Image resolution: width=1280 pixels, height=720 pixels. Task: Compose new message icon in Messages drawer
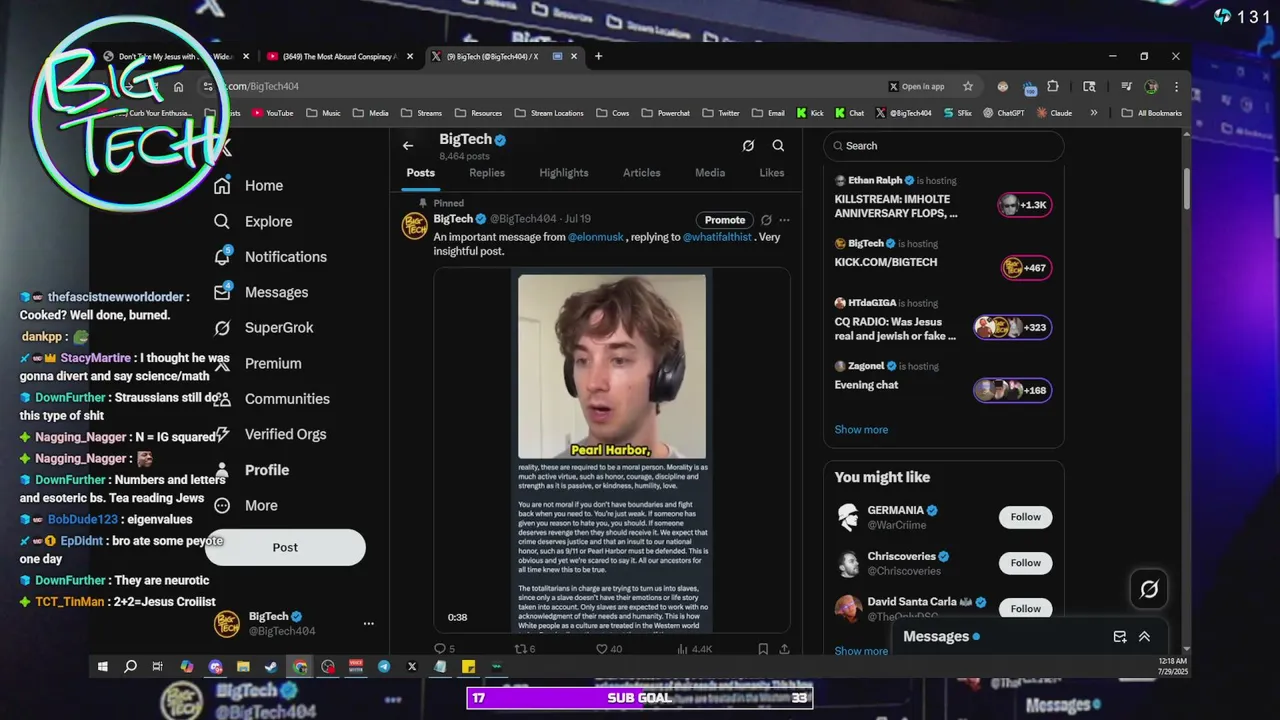click(x=1120, y=637)
